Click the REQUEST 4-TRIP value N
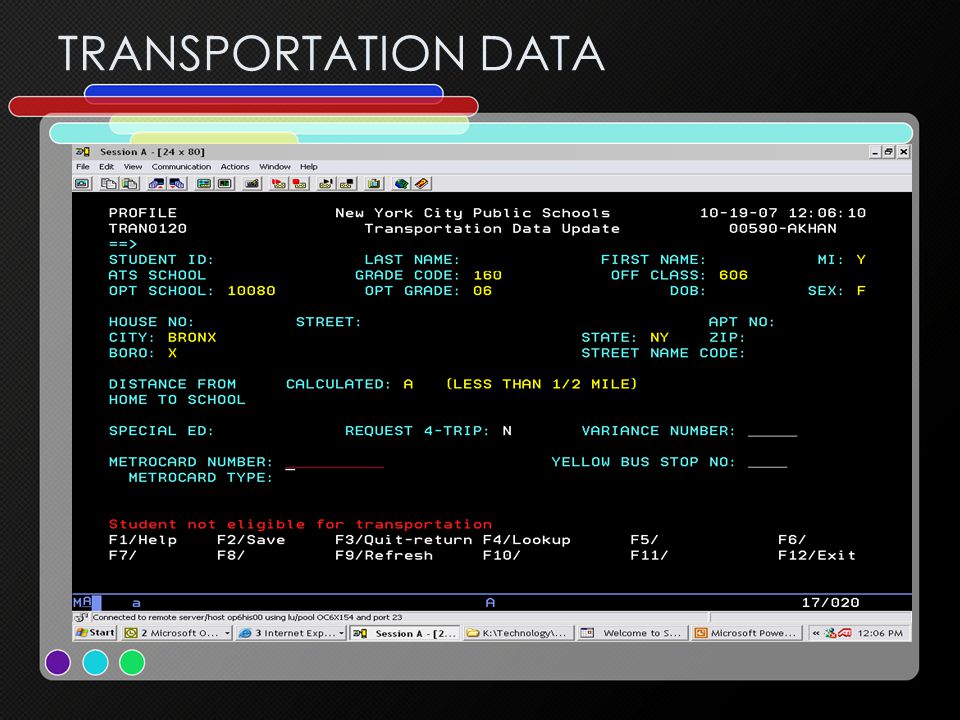Image resolution: width=960 pixels, height=720 pixels. (507, 431)
